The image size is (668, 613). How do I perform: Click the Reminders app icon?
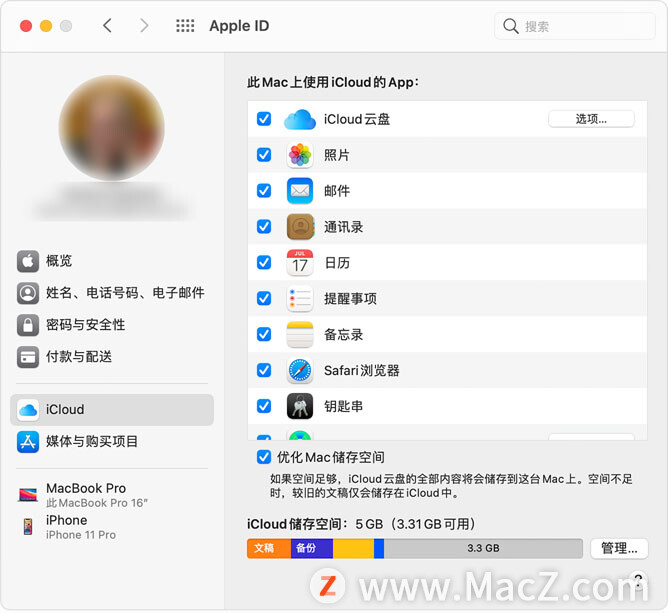[300, 298]
